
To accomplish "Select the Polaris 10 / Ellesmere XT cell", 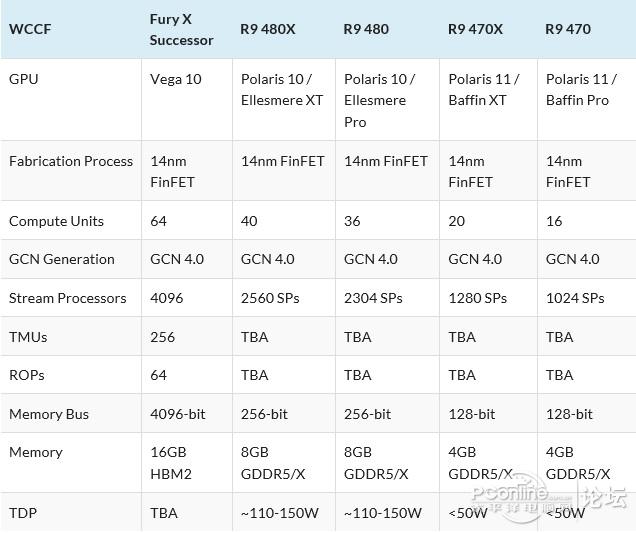I will [x=281, y=89].
